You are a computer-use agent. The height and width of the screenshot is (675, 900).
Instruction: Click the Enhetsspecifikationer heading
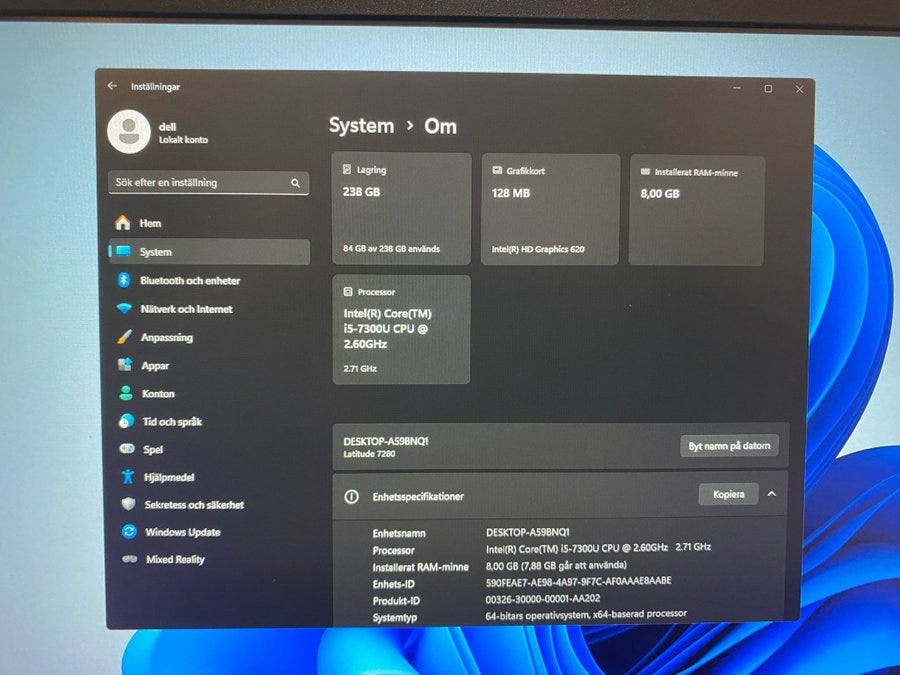point(418,496)
